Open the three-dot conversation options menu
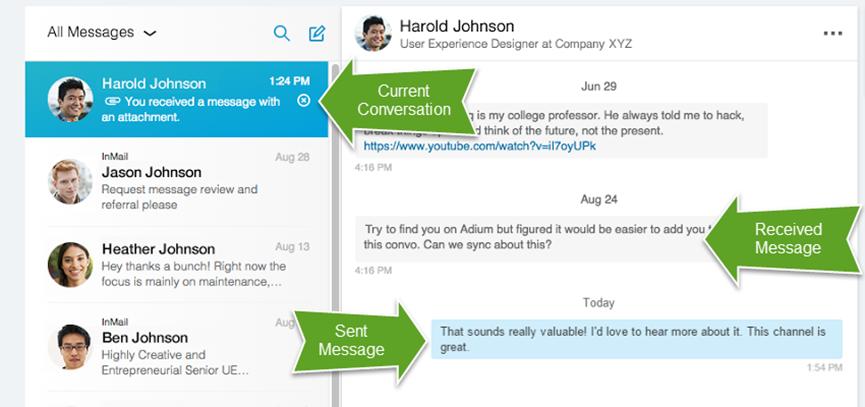 tap(832, 33)
